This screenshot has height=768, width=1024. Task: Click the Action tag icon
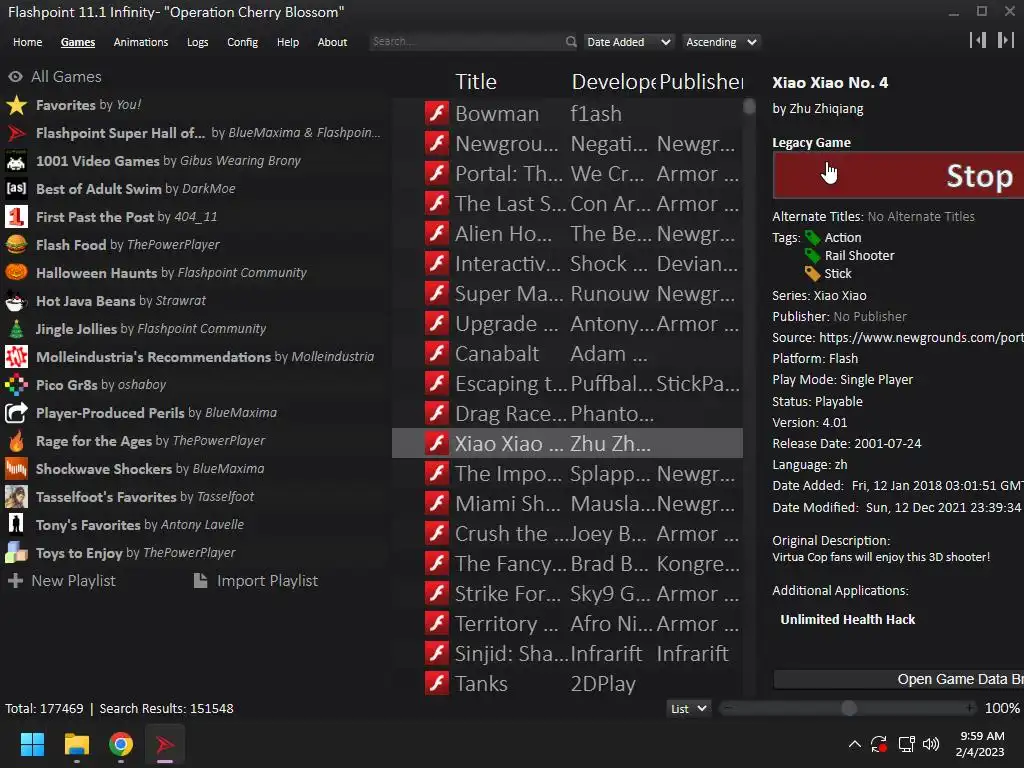[x=812, y=238]
